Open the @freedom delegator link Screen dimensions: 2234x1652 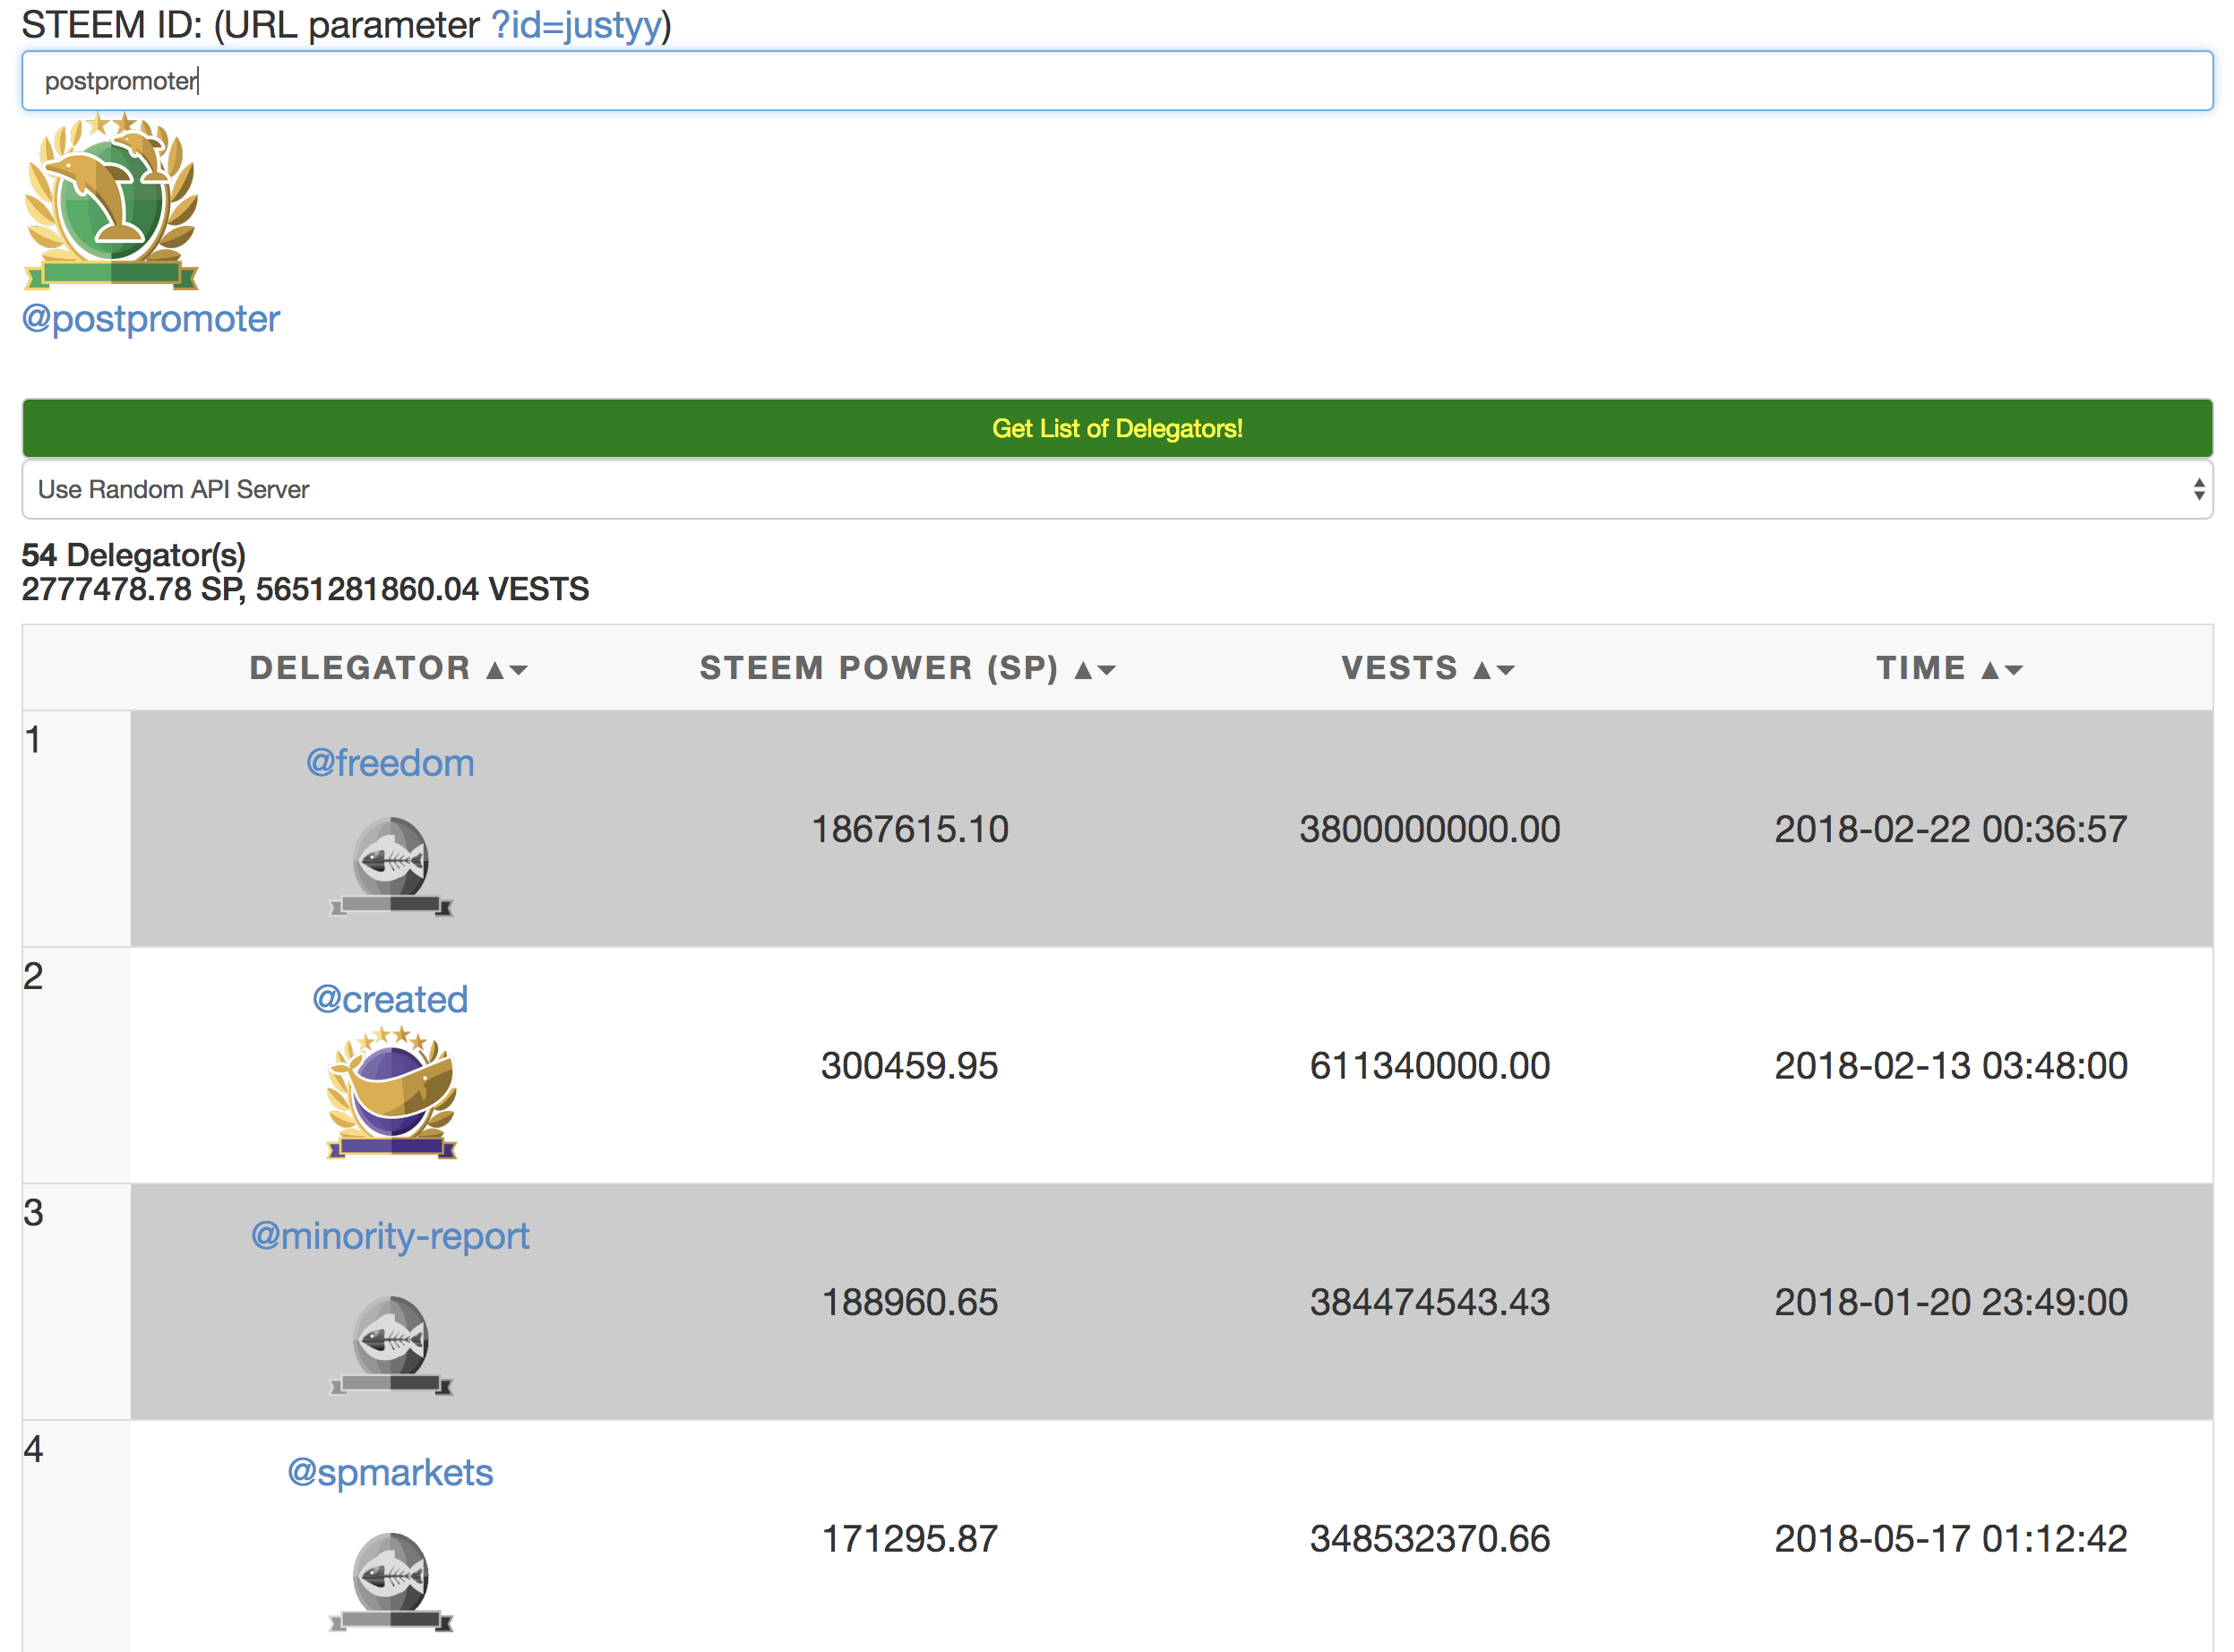[x=390, y=763]
